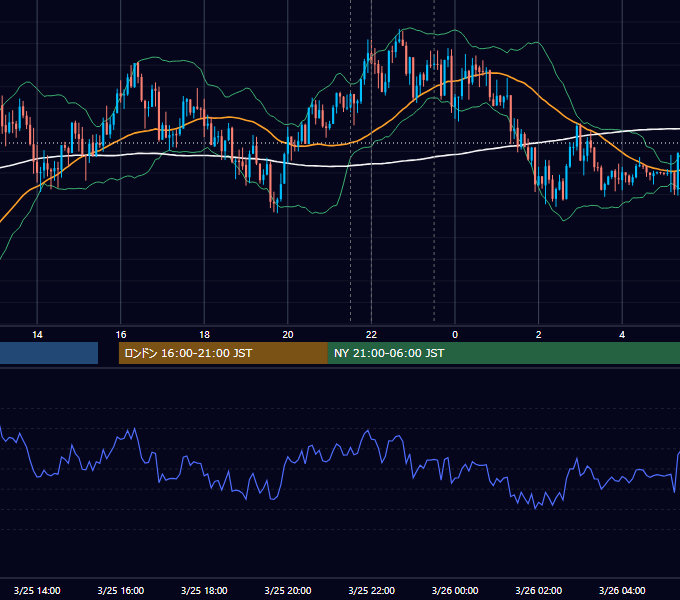The image size is (680, 600).
Task: Click the 3/26 00:00 date label
Action: 455,590
